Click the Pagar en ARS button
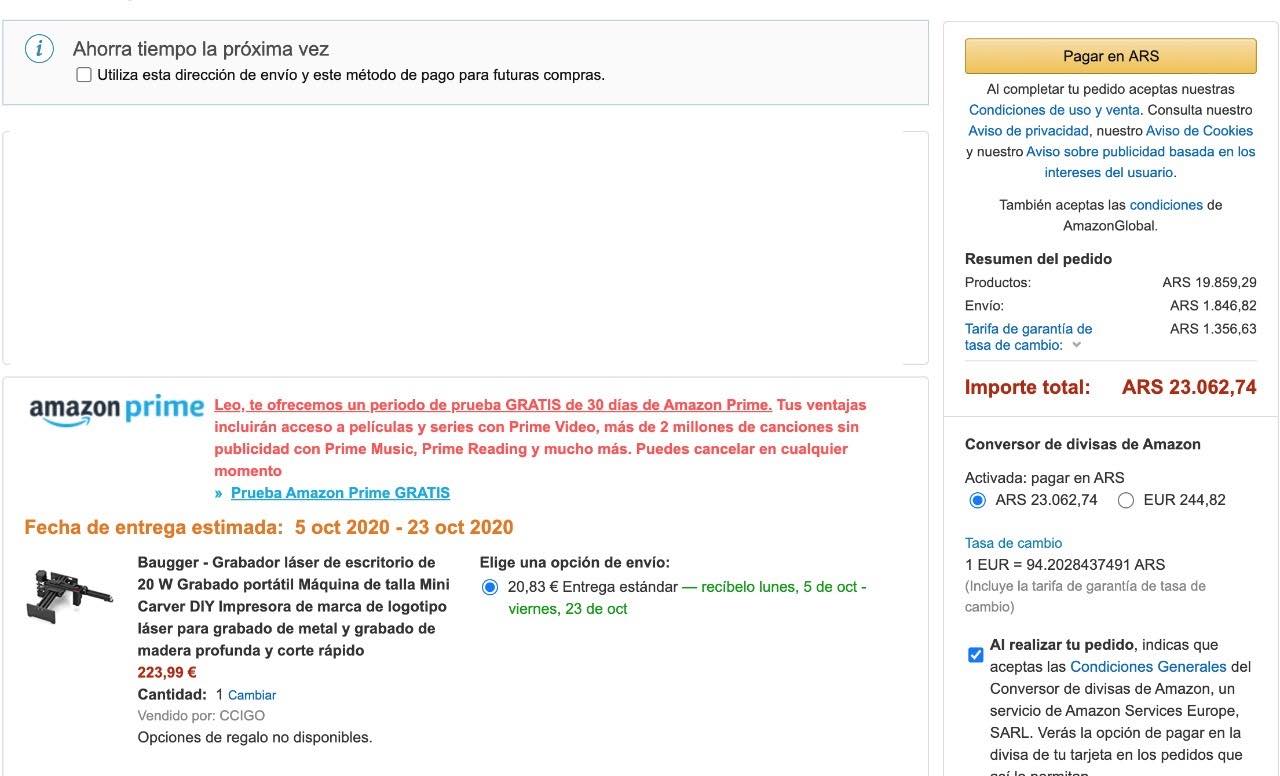The width and height of the screenshot is (1280, 776). 1110,56
